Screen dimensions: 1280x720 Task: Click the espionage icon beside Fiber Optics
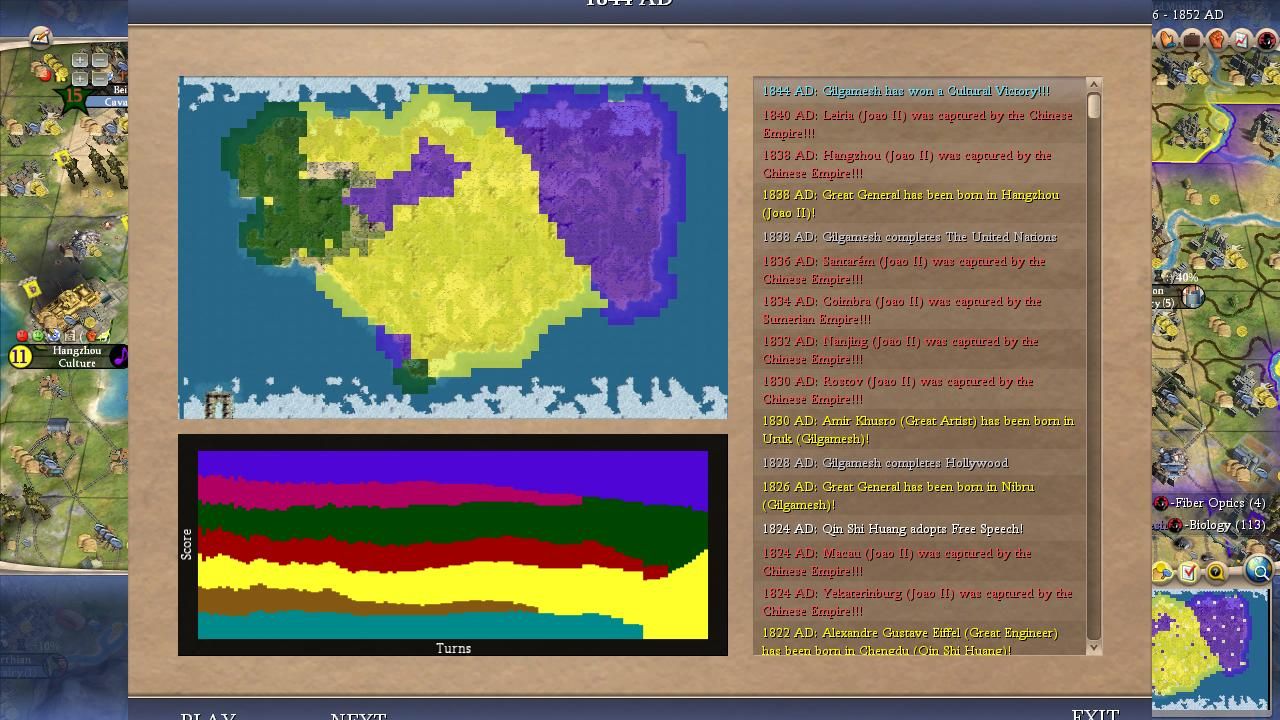(1161, 503)
